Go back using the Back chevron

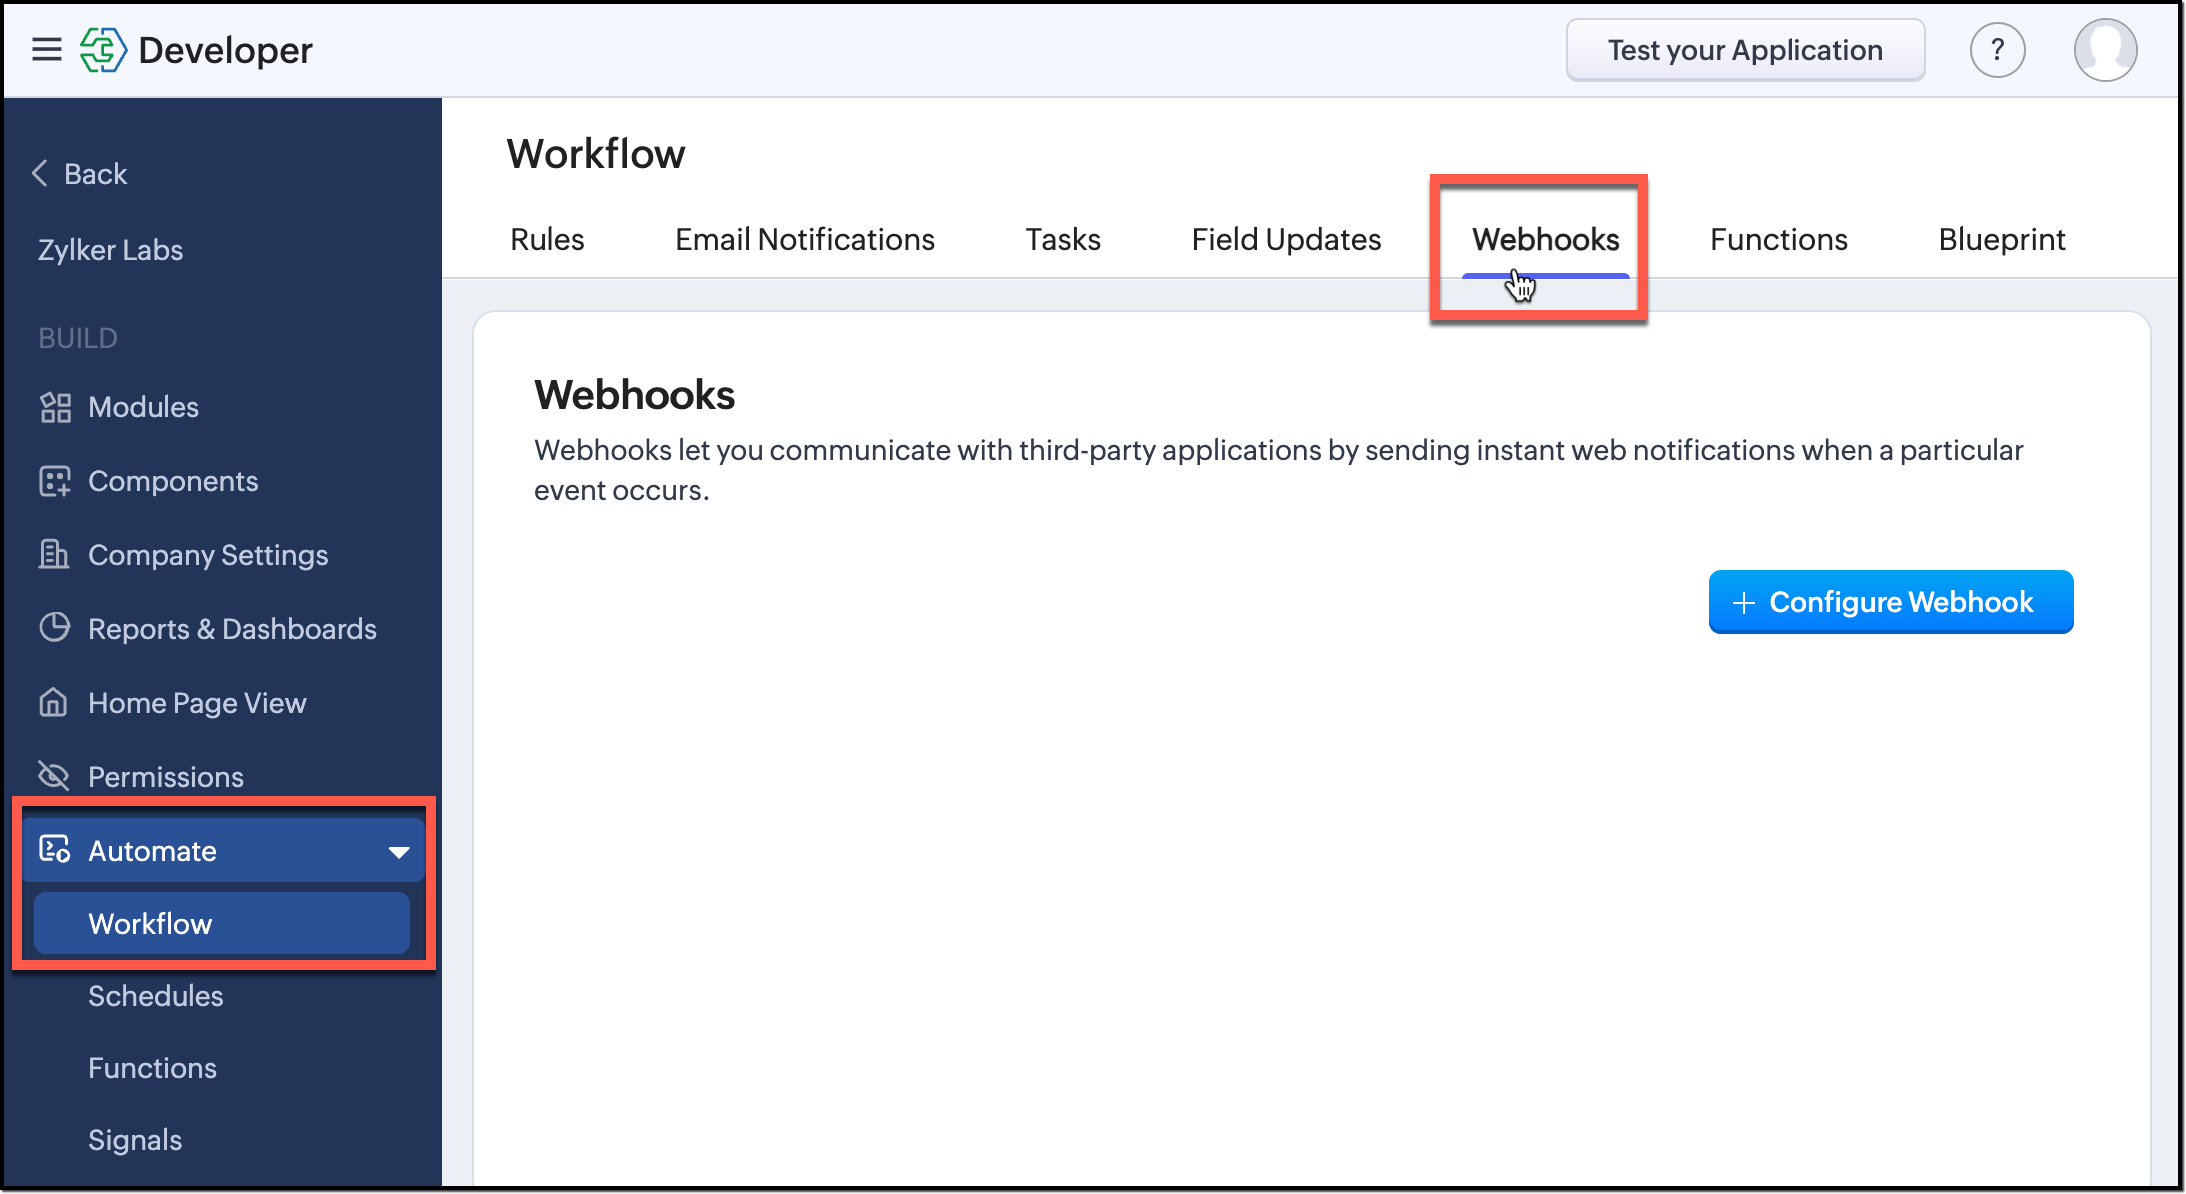41,173
